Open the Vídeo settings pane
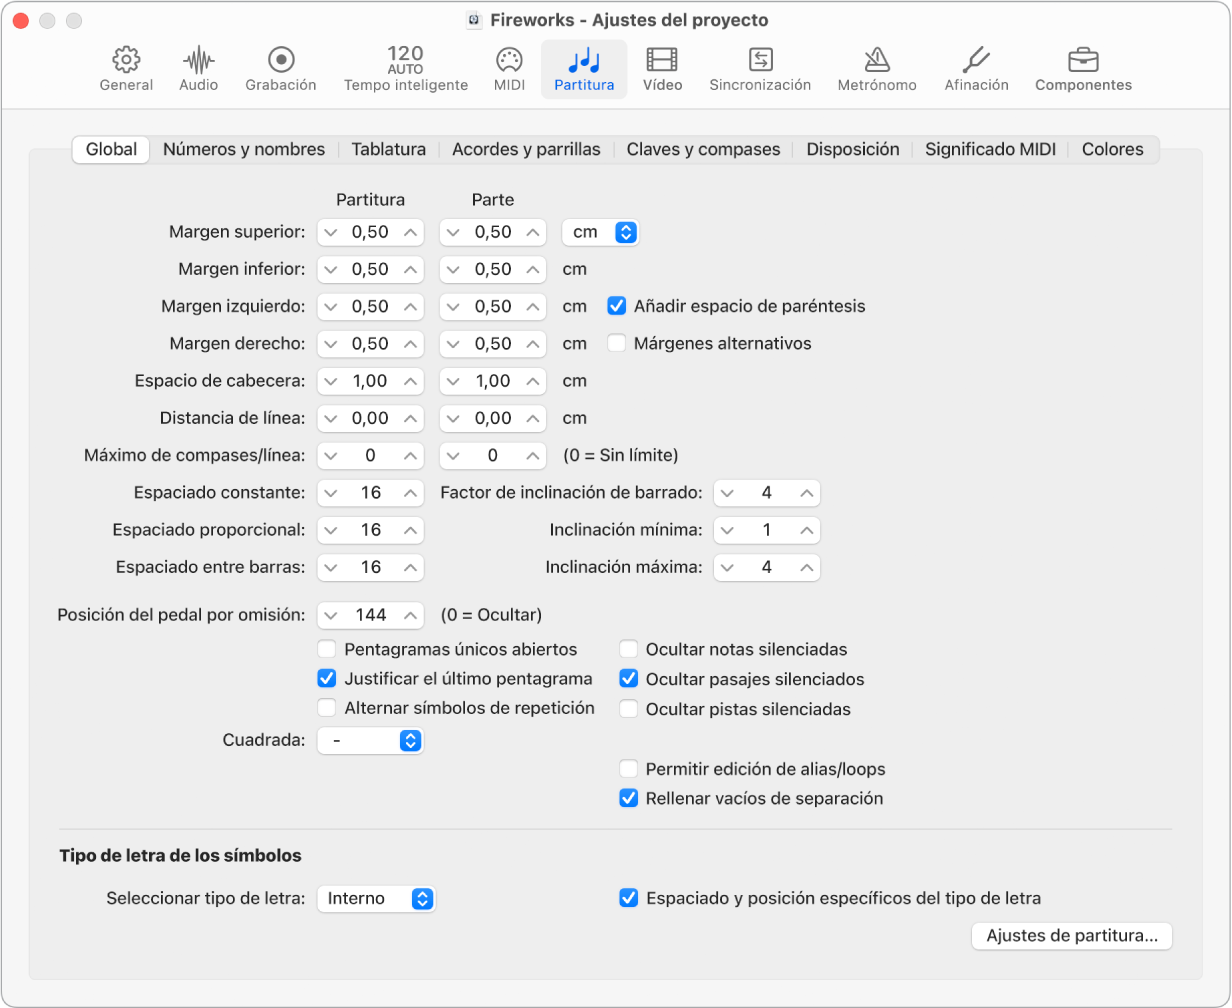 click(x=663, y=69)
